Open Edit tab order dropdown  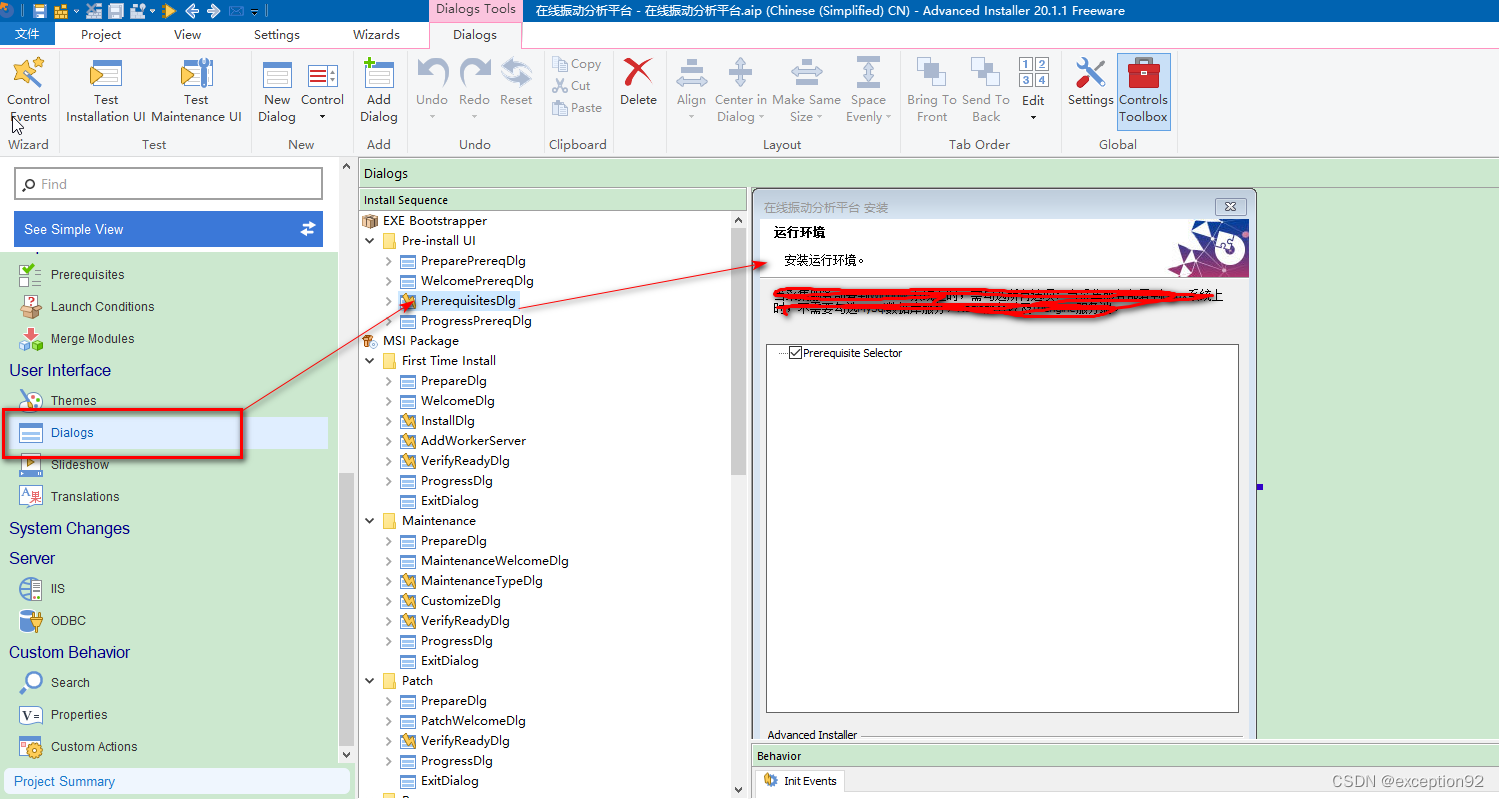1033,91
